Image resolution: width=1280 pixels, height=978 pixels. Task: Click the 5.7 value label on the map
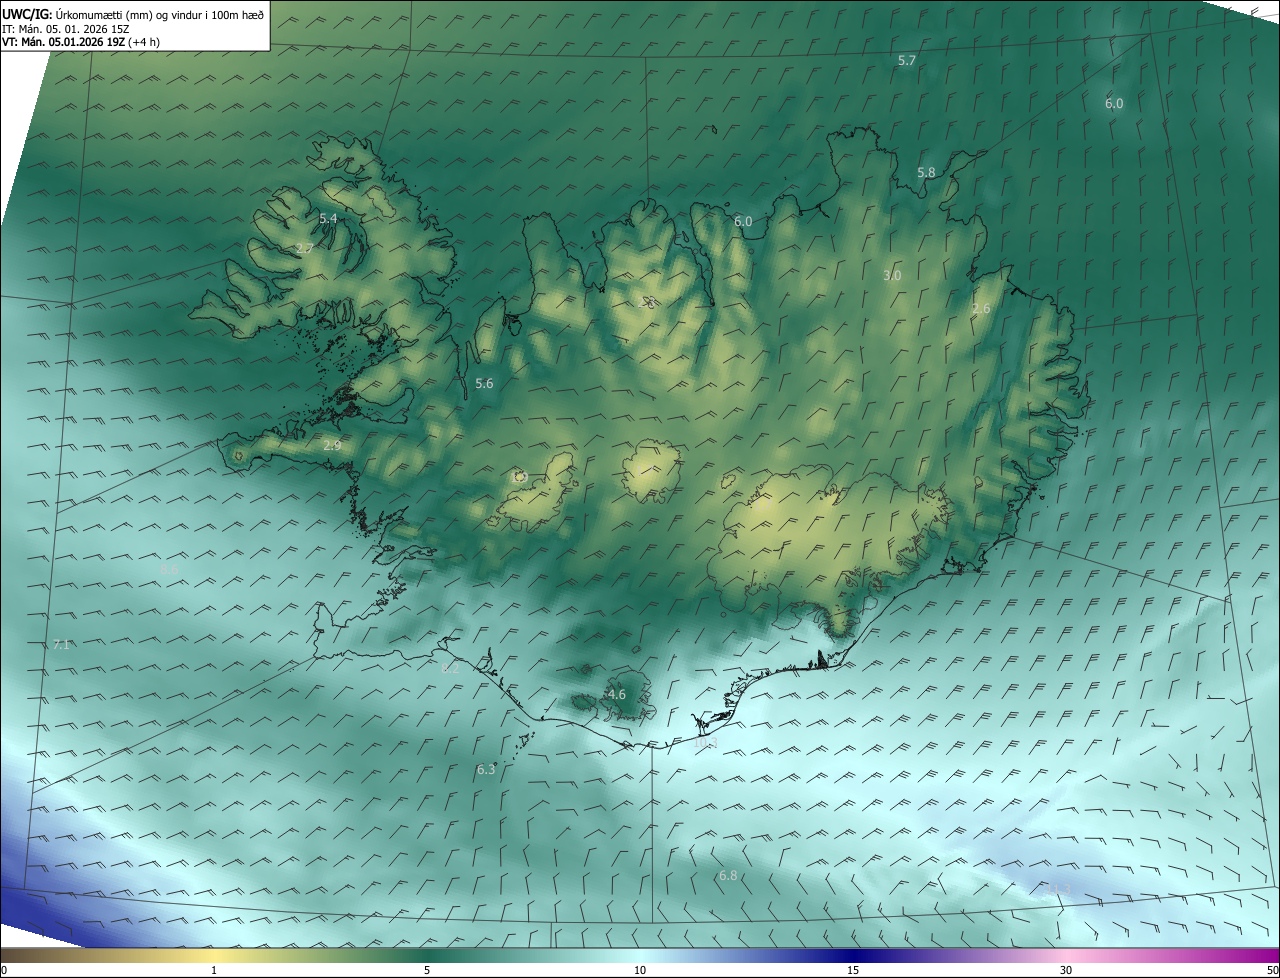[x=907, y=61]
